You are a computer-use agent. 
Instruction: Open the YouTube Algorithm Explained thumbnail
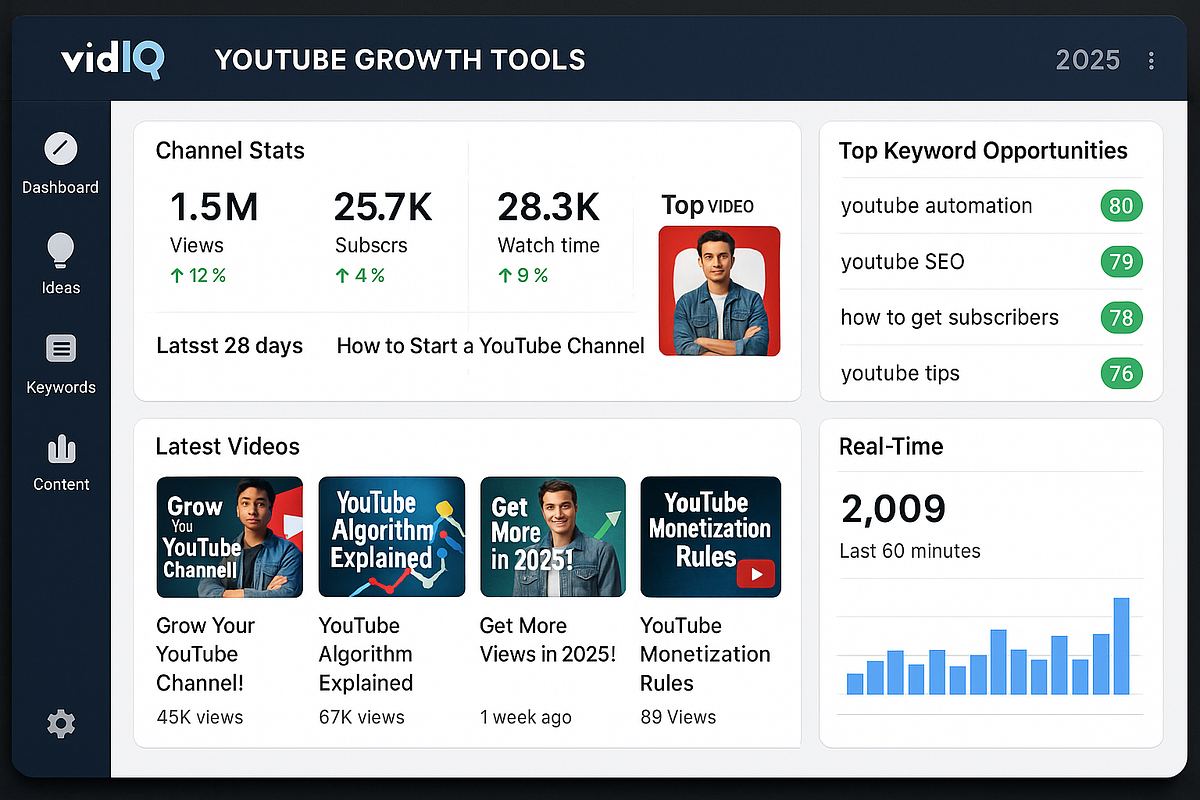click(x=392, y=537)
